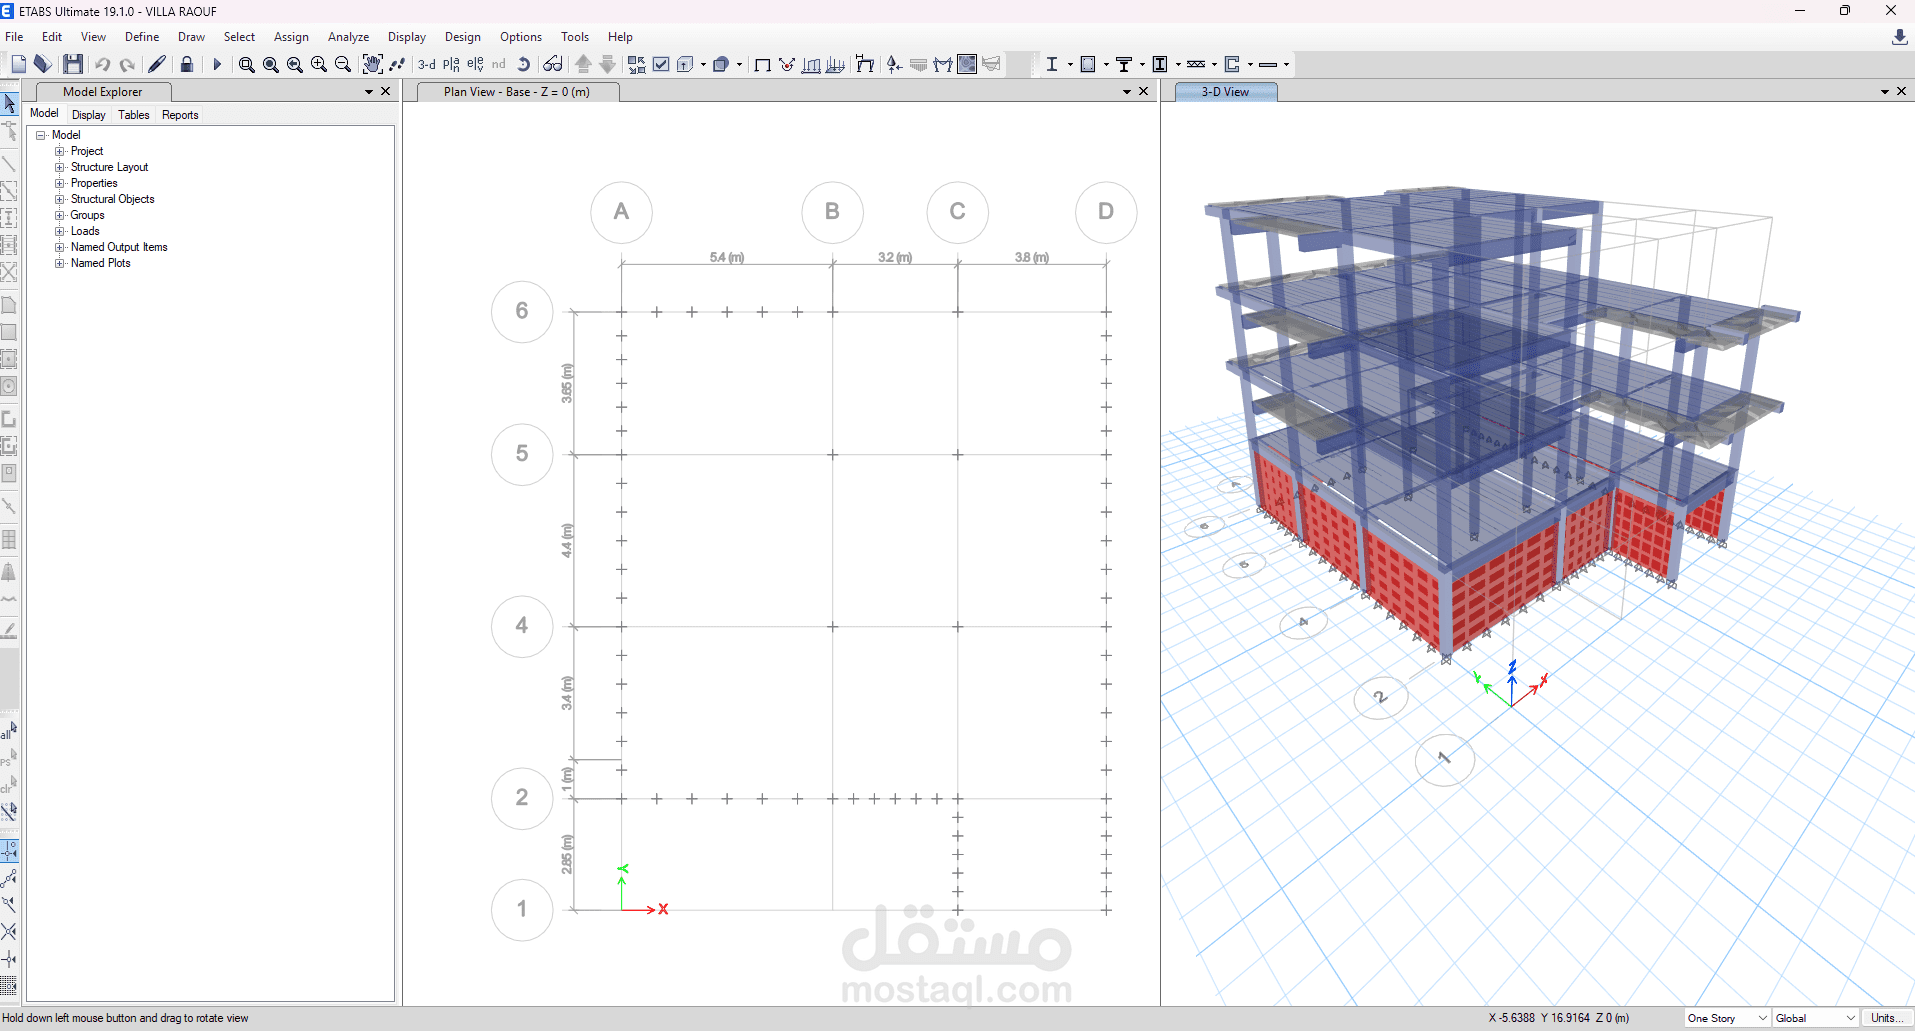
Task: Open the Assign menu
Action: 291,37
